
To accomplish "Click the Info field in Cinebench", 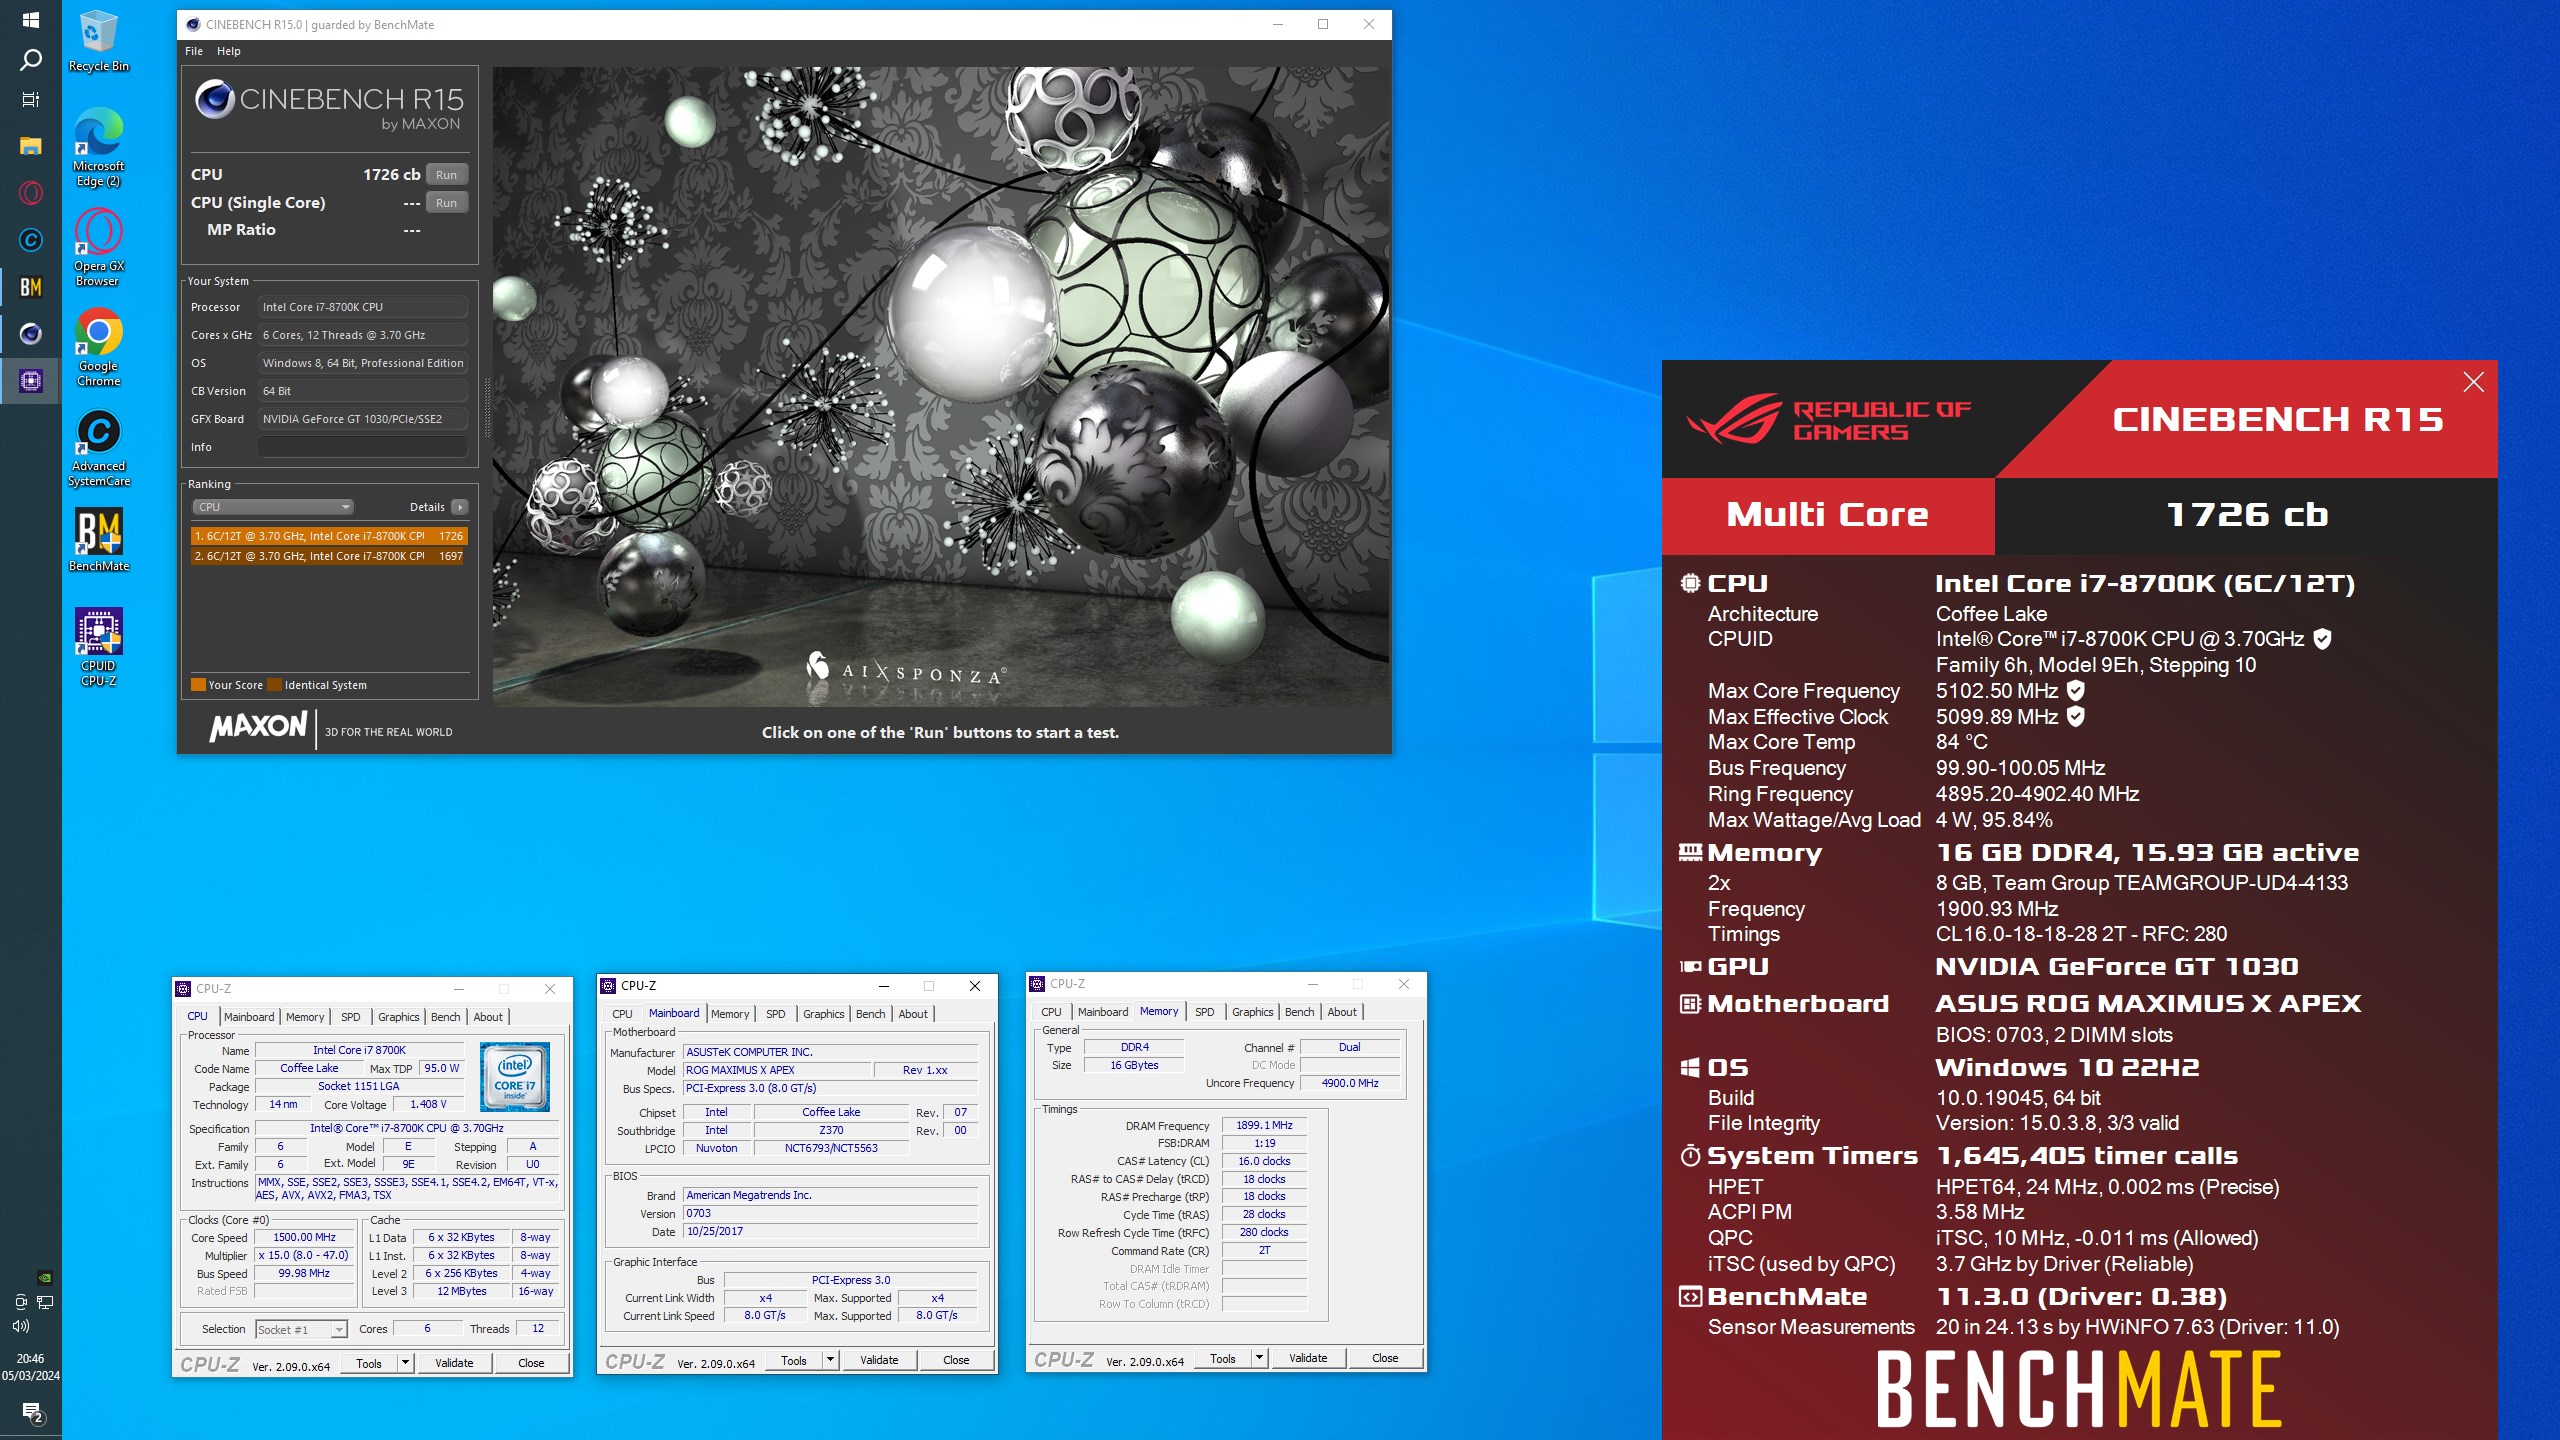I will point(363,447).
